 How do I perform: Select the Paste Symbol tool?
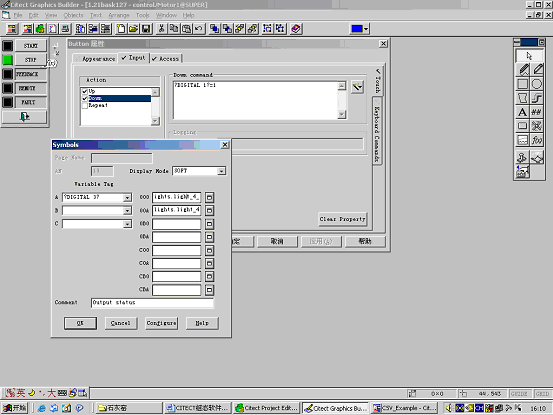[x=523, y=157]
